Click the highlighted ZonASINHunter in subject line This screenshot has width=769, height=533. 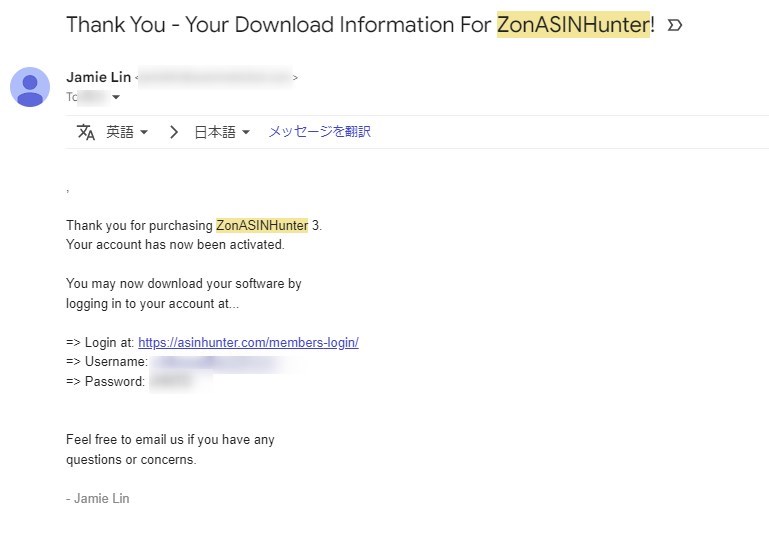pyautogui.click(x=573, y=25)
